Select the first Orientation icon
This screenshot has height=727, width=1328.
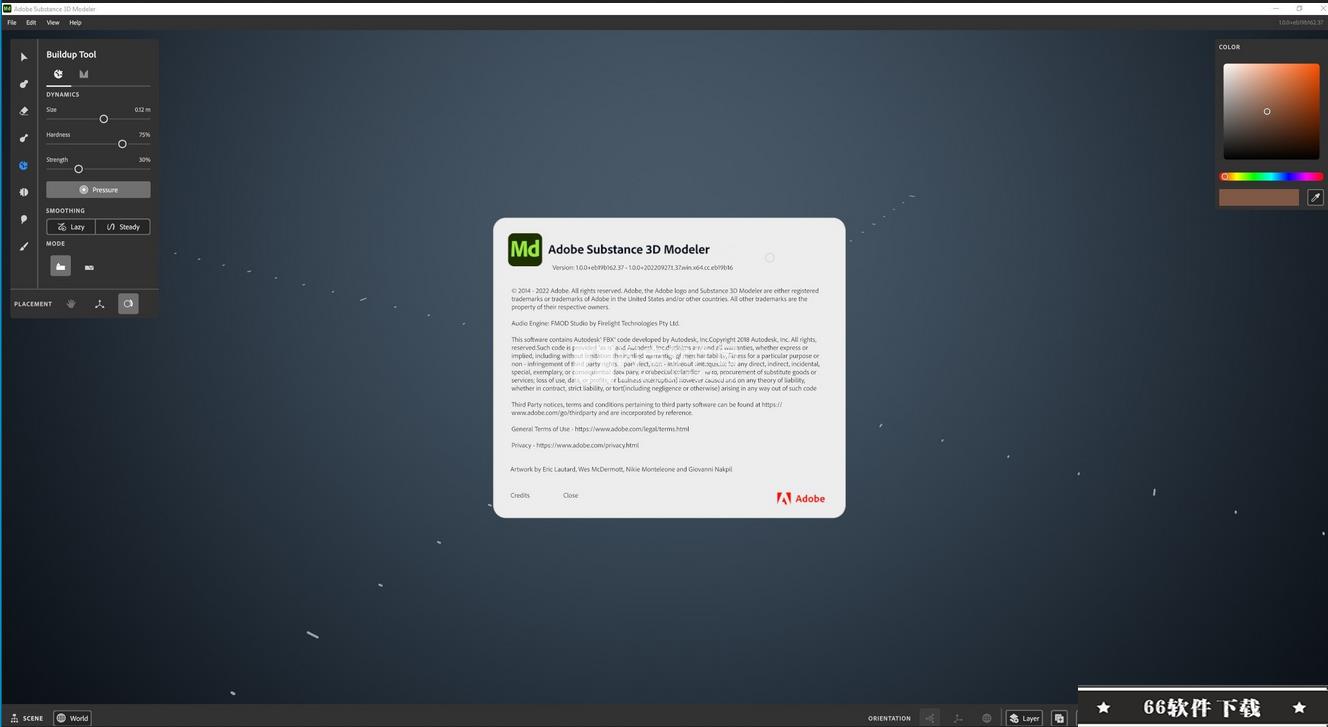coord(930,718)
